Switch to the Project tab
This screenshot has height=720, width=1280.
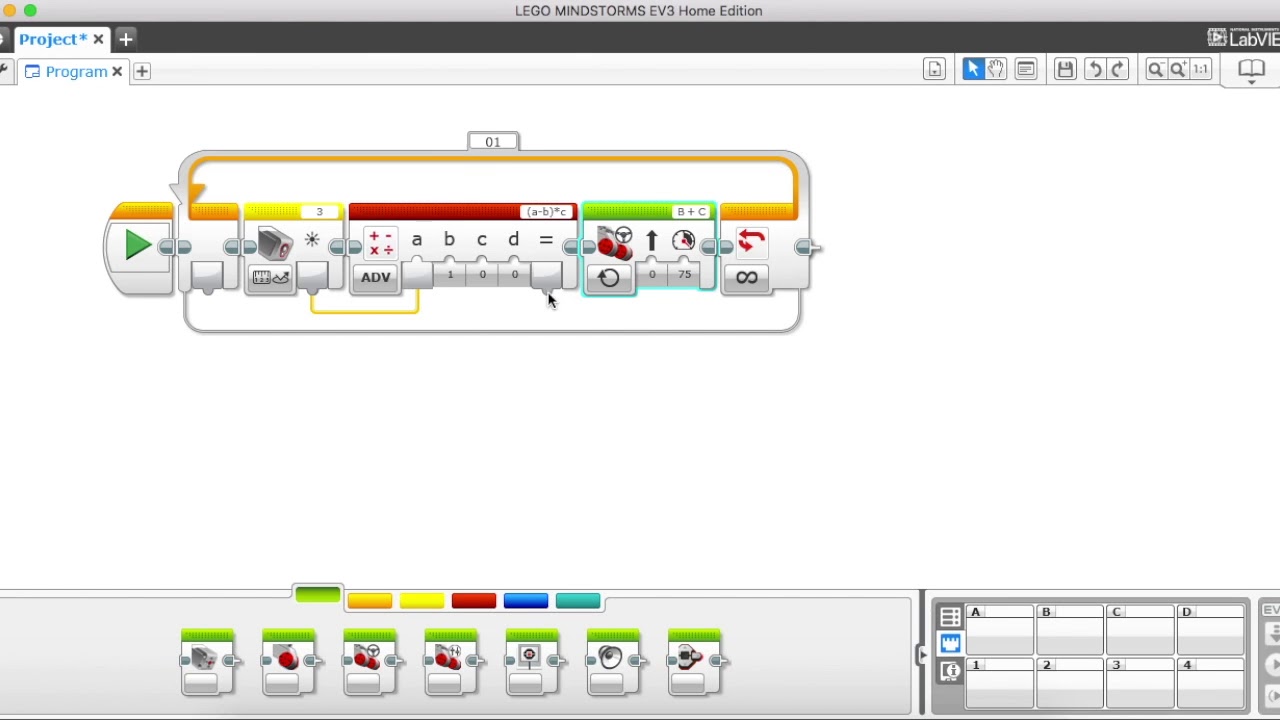(53, 39)
